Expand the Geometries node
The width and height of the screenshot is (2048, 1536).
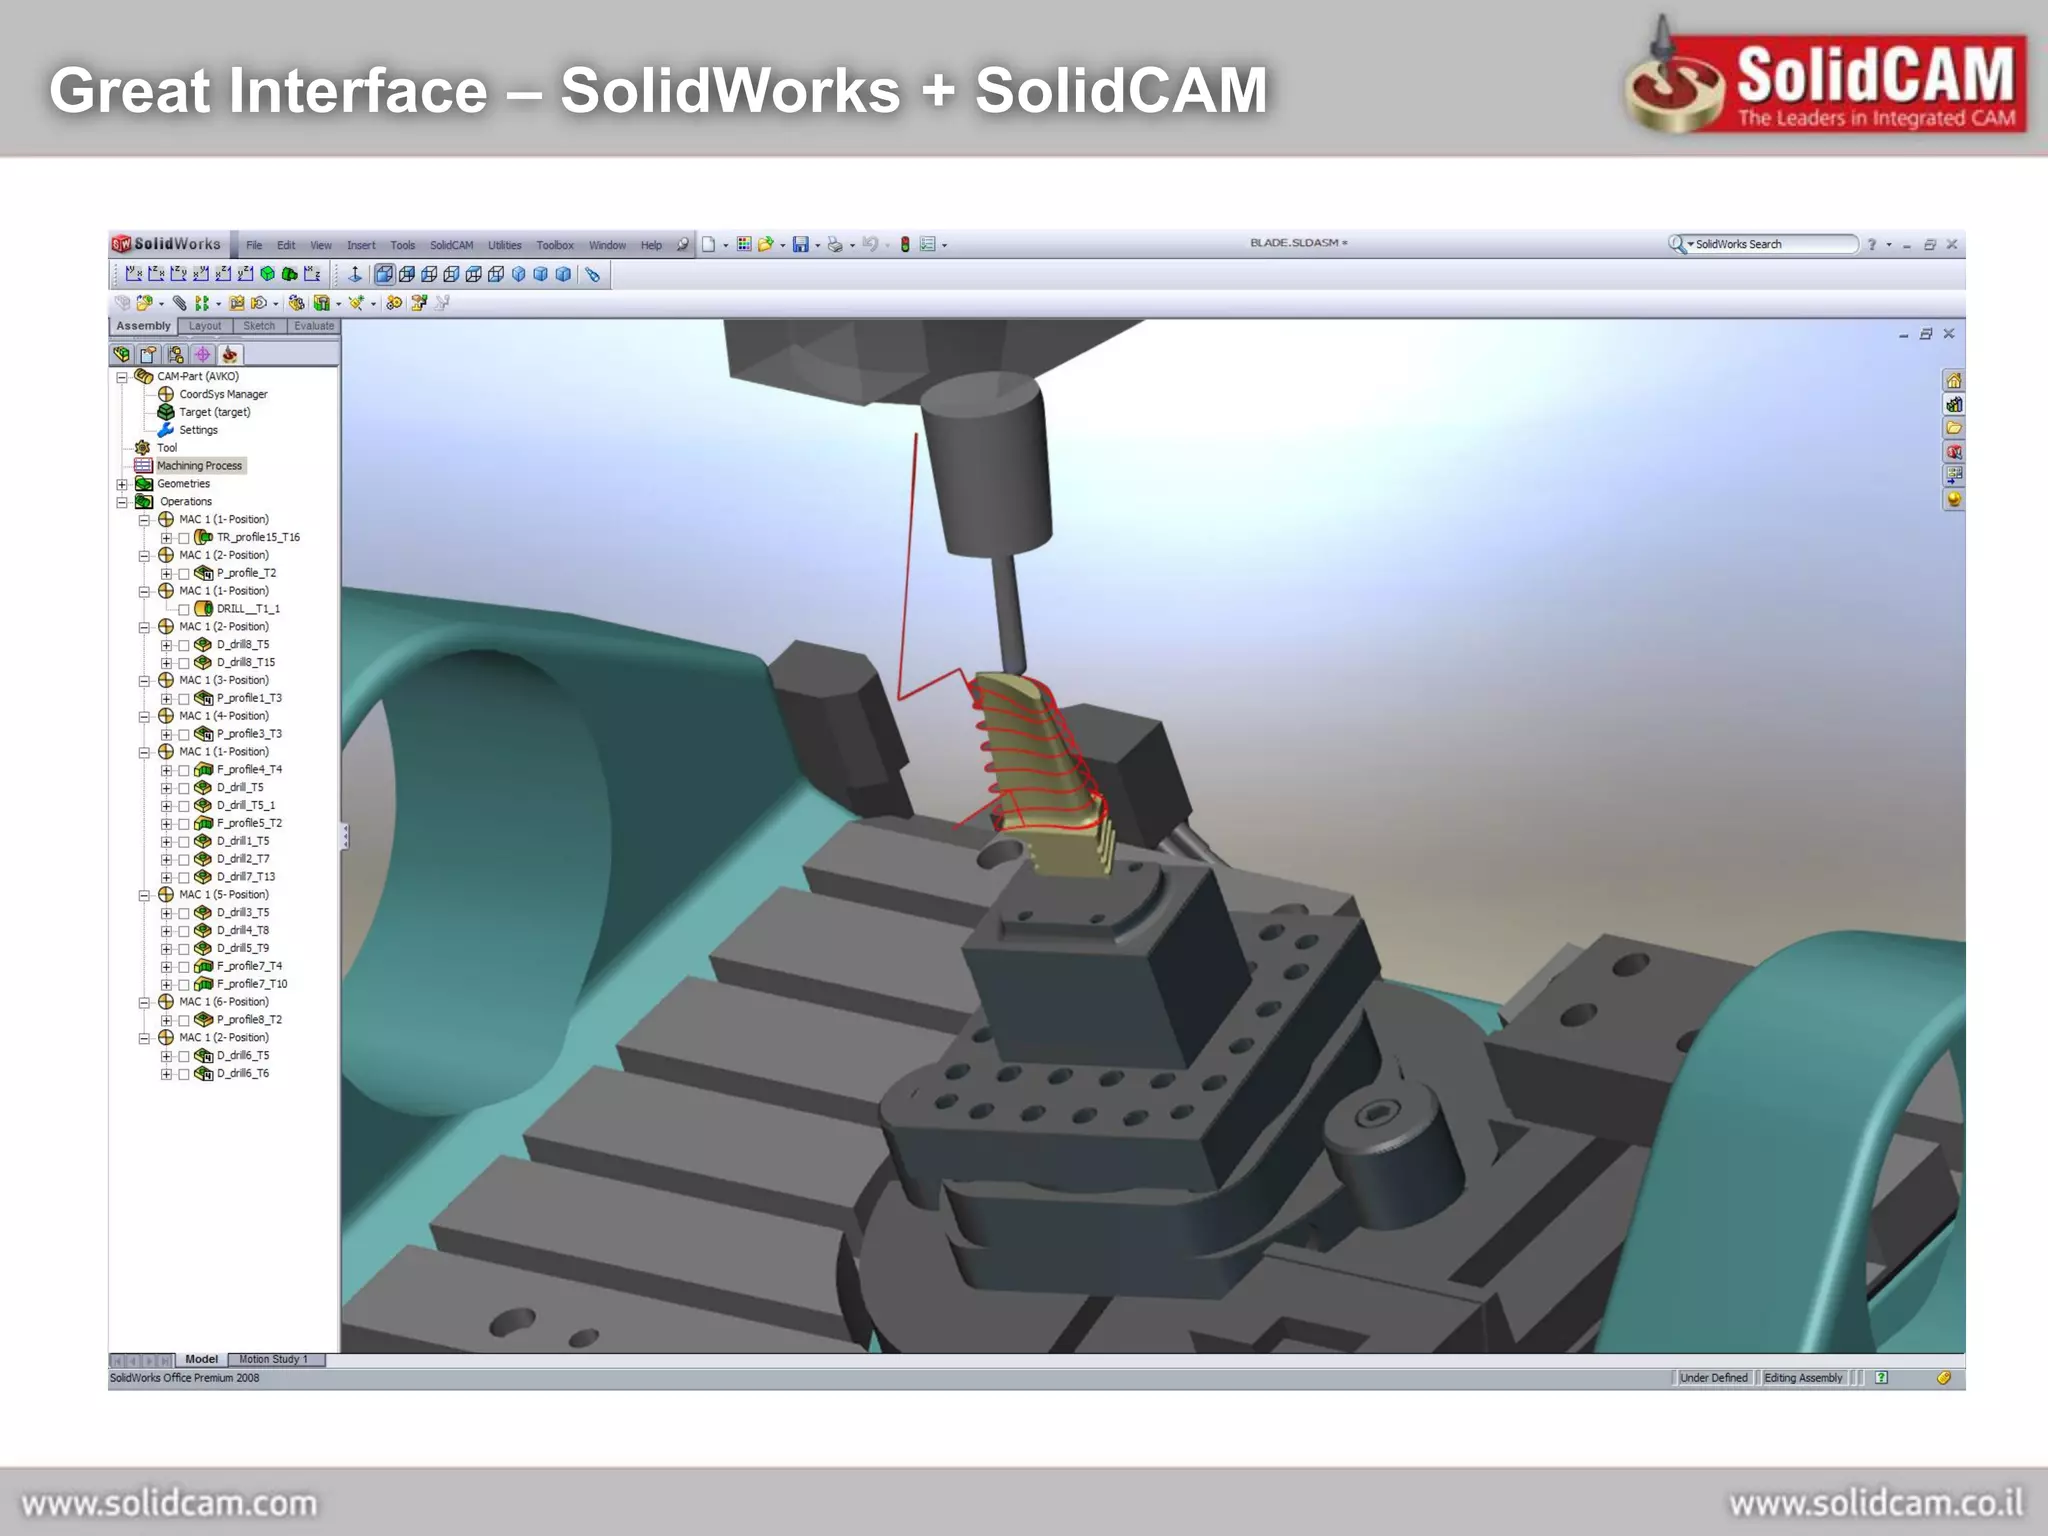tap(122, 484)
